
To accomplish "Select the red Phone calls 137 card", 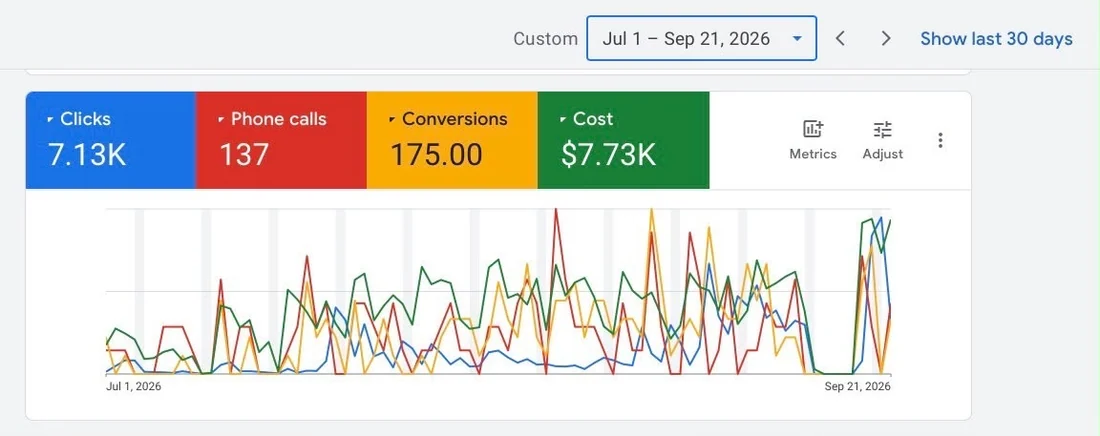I will (x=281, y=140).
